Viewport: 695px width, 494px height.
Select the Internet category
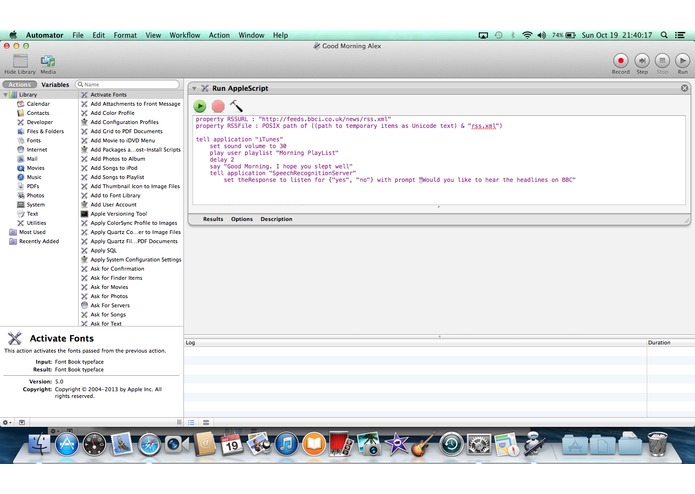(x=37, y=150)
